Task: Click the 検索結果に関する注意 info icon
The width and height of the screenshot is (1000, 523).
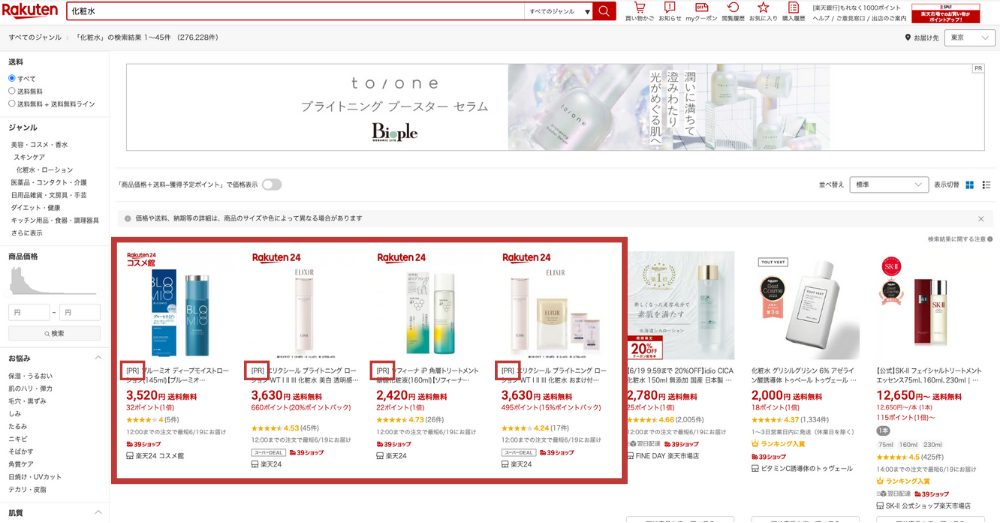Action: 990,239
